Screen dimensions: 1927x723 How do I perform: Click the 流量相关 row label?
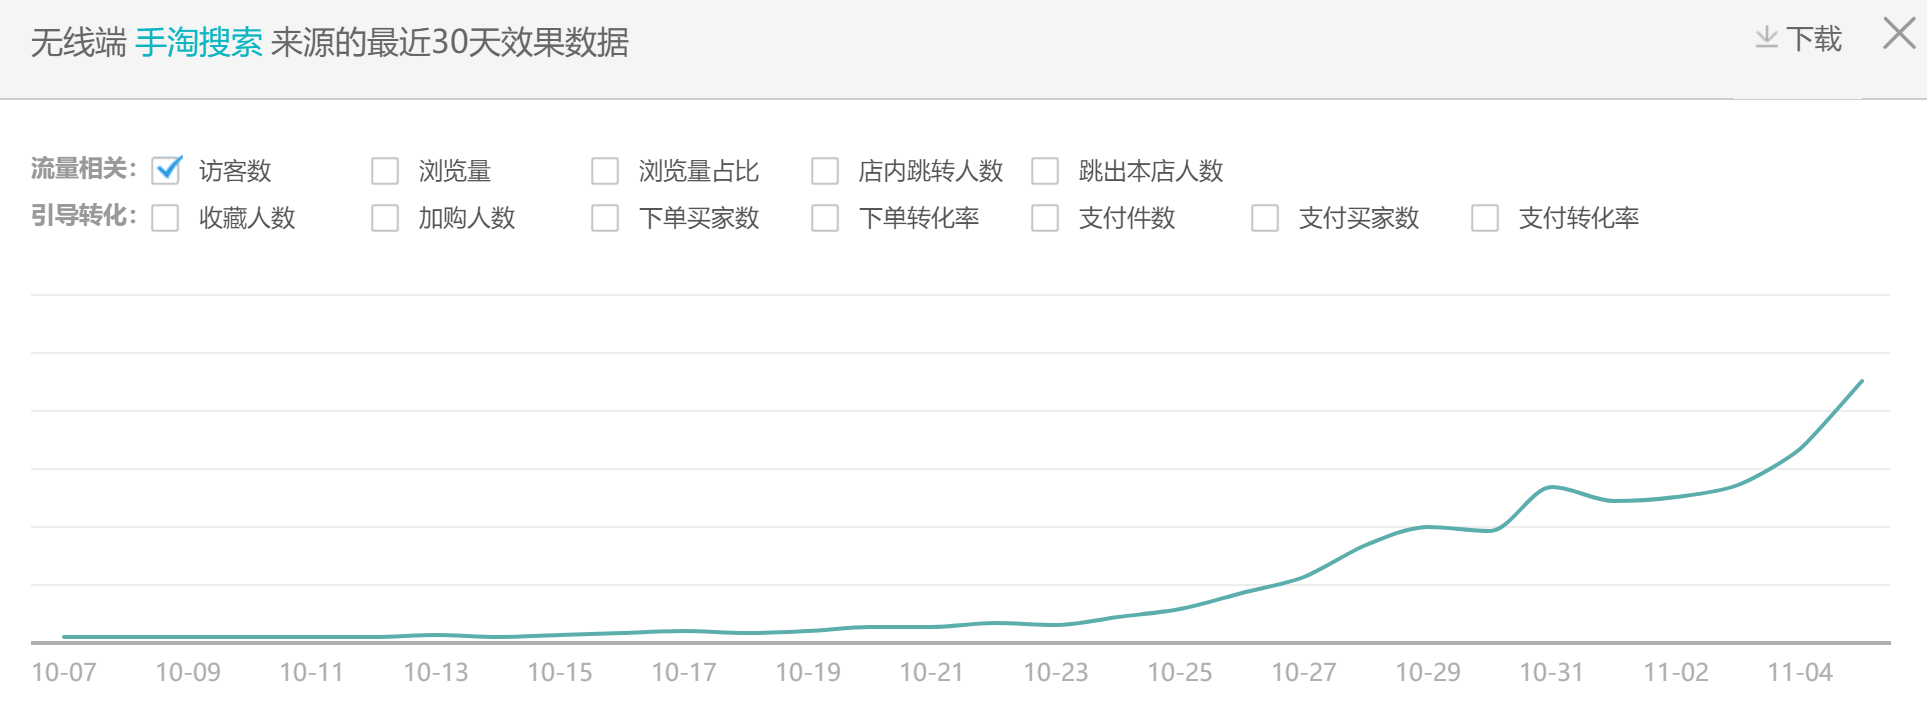(84, 169)
